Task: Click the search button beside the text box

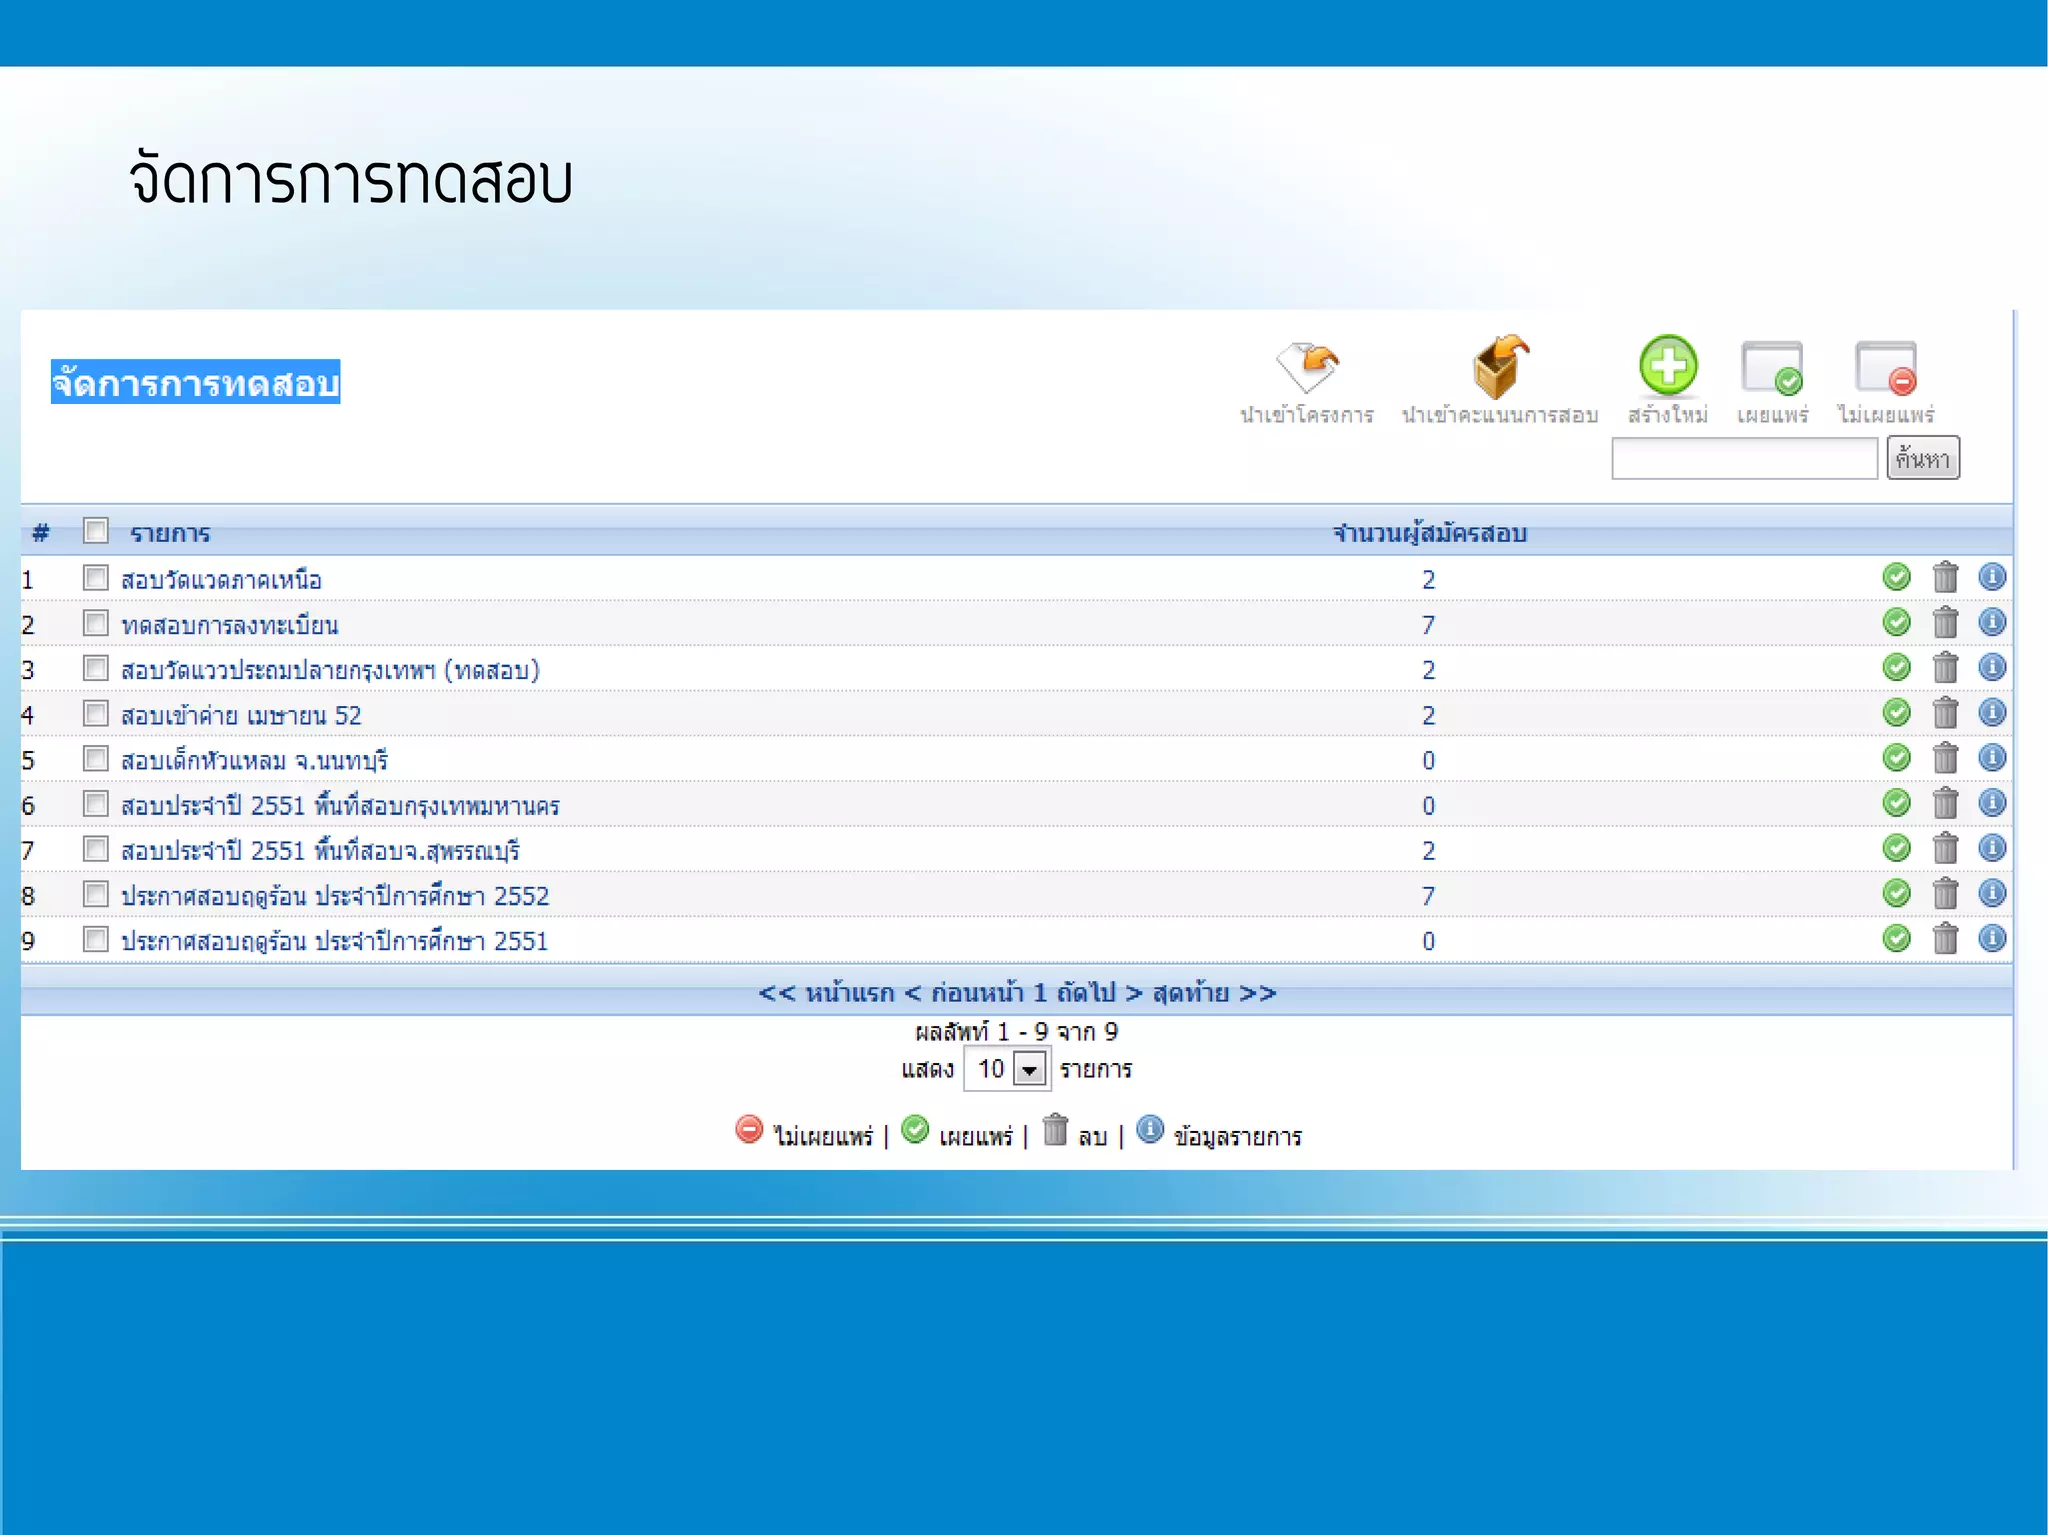Action: click(1922, 458)
